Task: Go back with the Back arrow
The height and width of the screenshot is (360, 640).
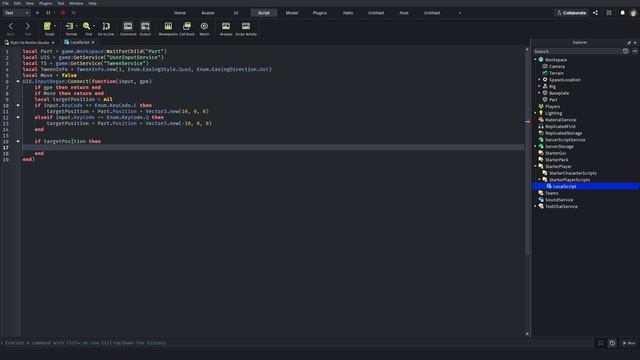Action: click(x=11, y=27)
